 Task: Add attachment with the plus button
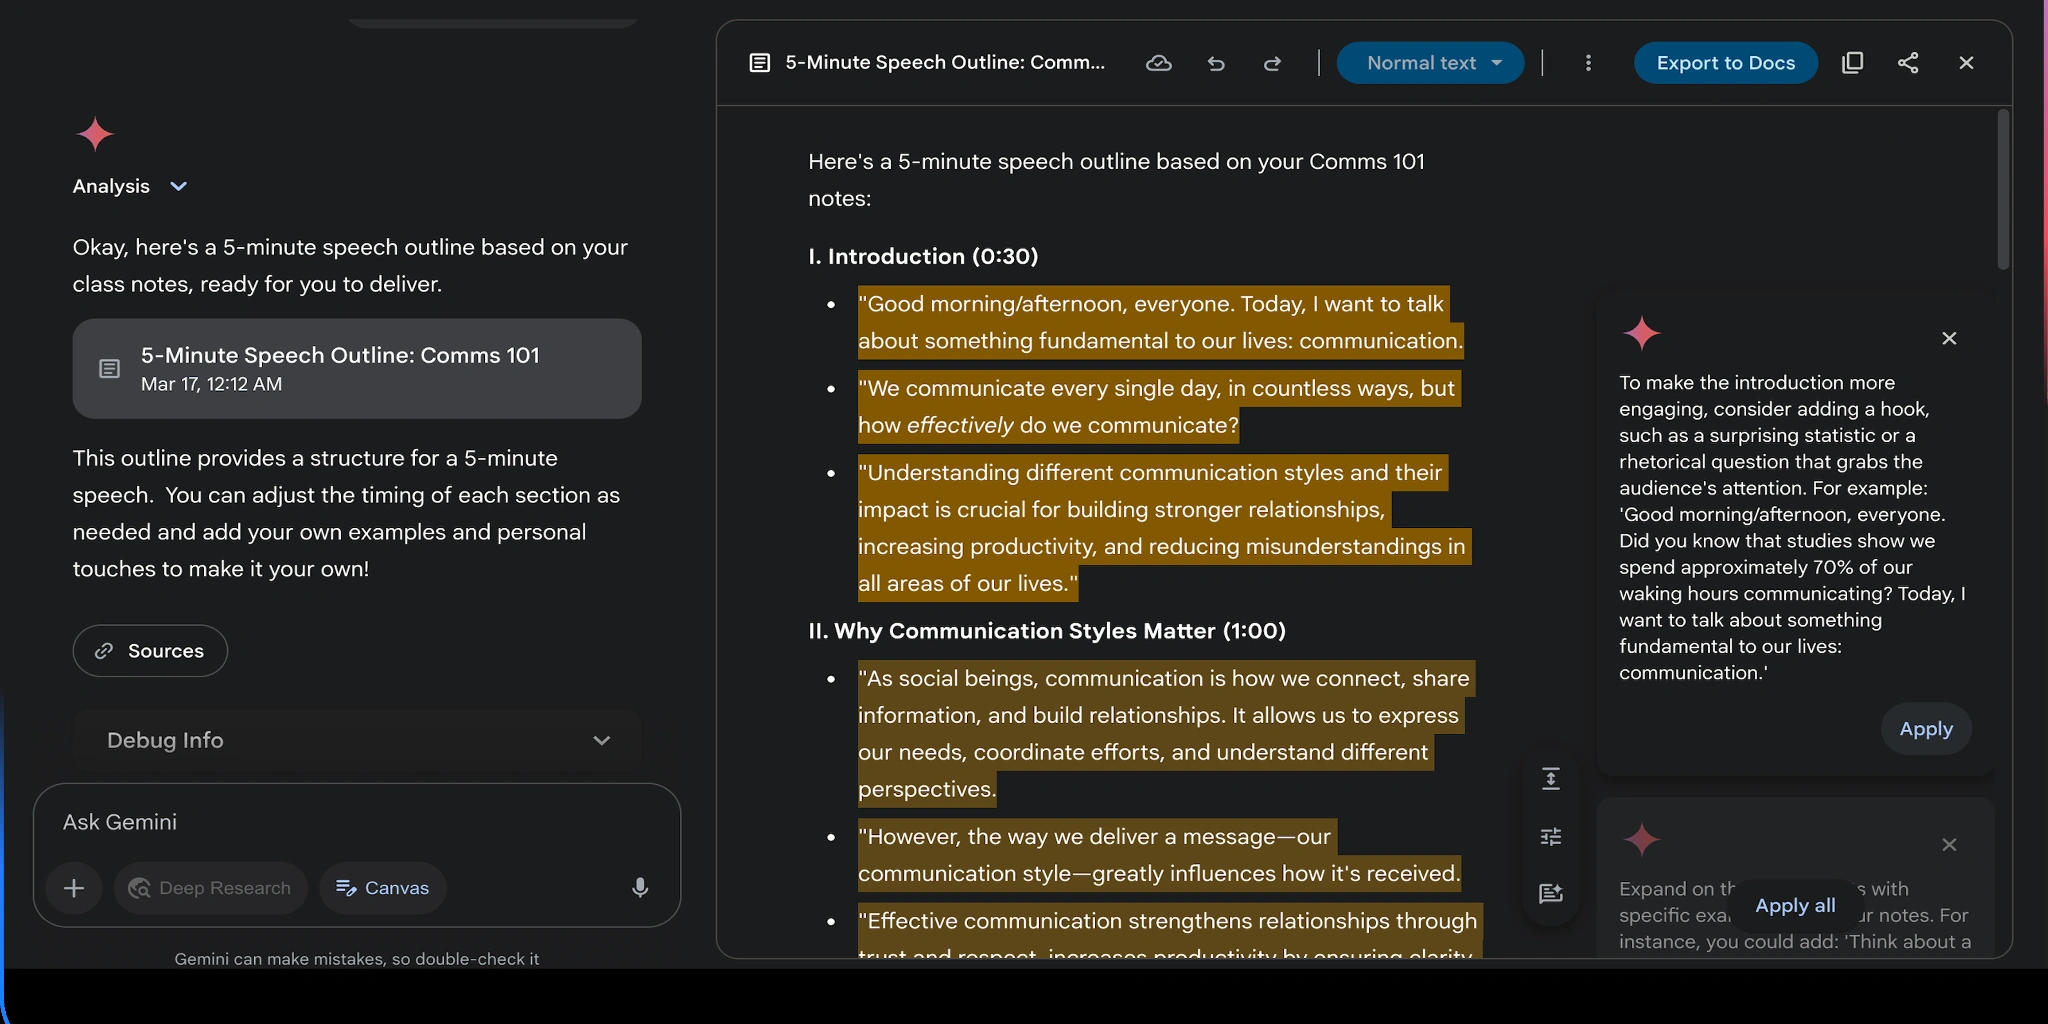[x=74, y=888]
